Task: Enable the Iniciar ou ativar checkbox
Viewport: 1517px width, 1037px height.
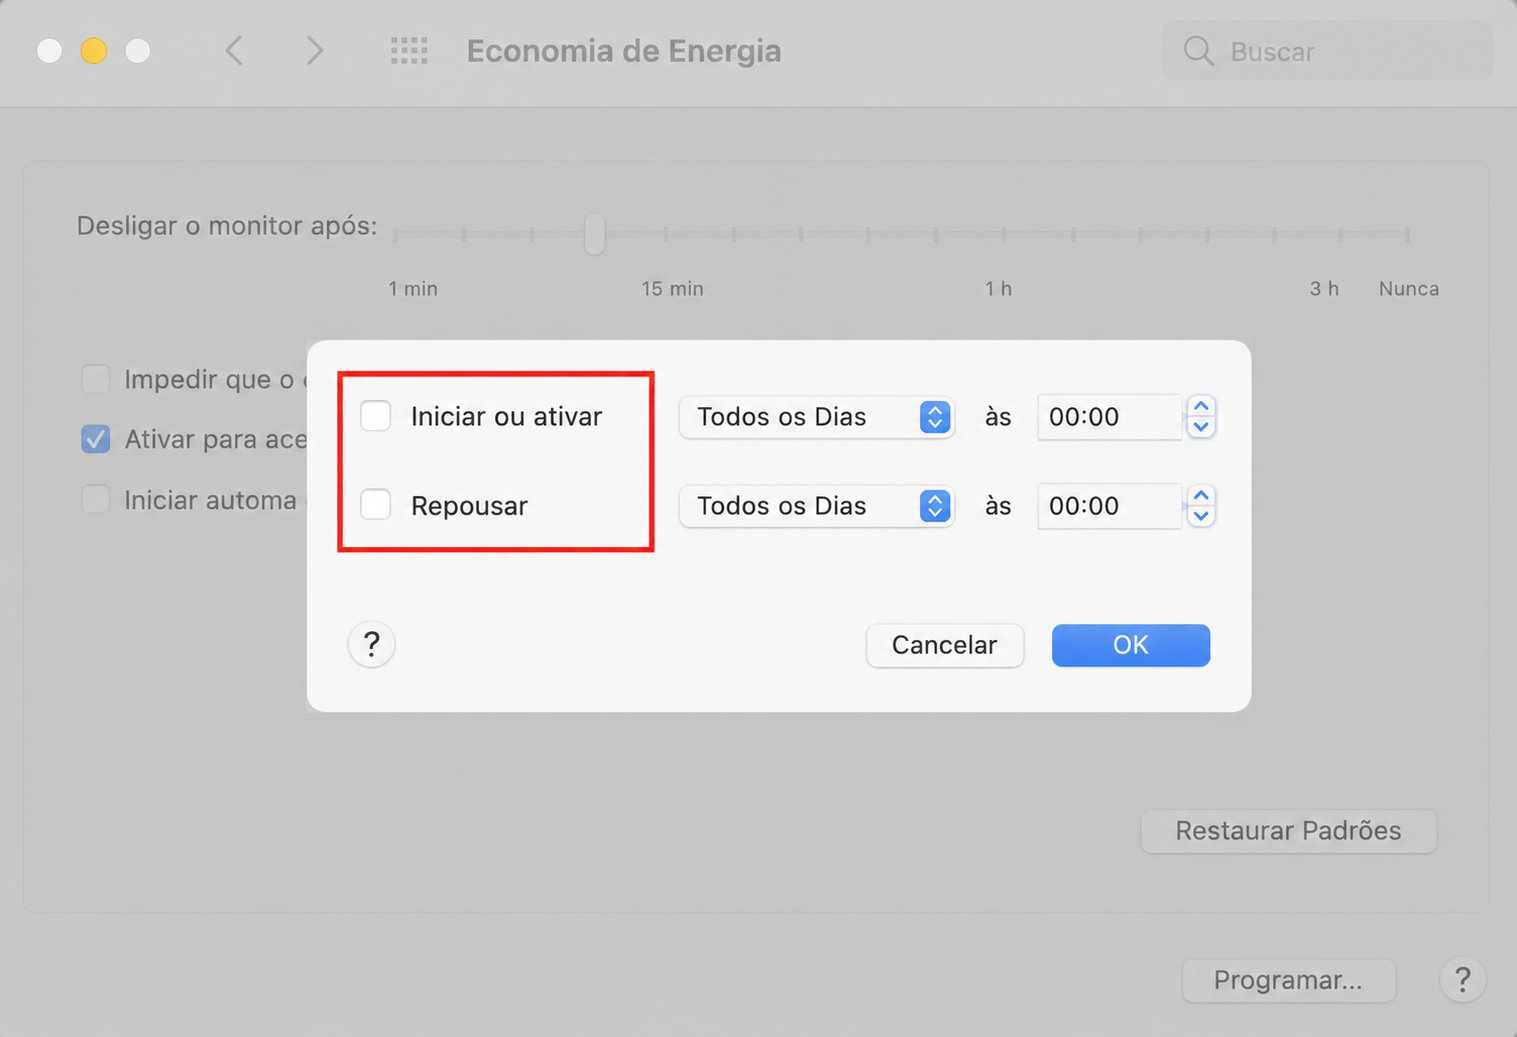Action: (376, 416)
